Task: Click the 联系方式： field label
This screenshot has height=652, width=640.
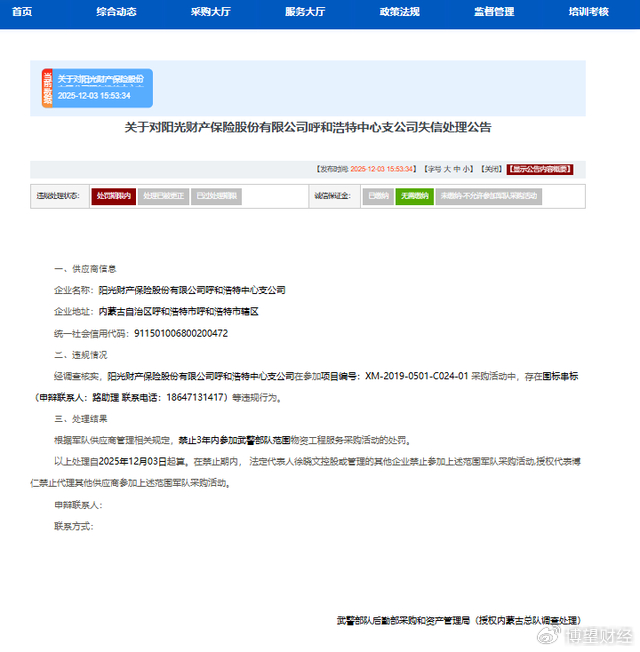Action: 74,526
